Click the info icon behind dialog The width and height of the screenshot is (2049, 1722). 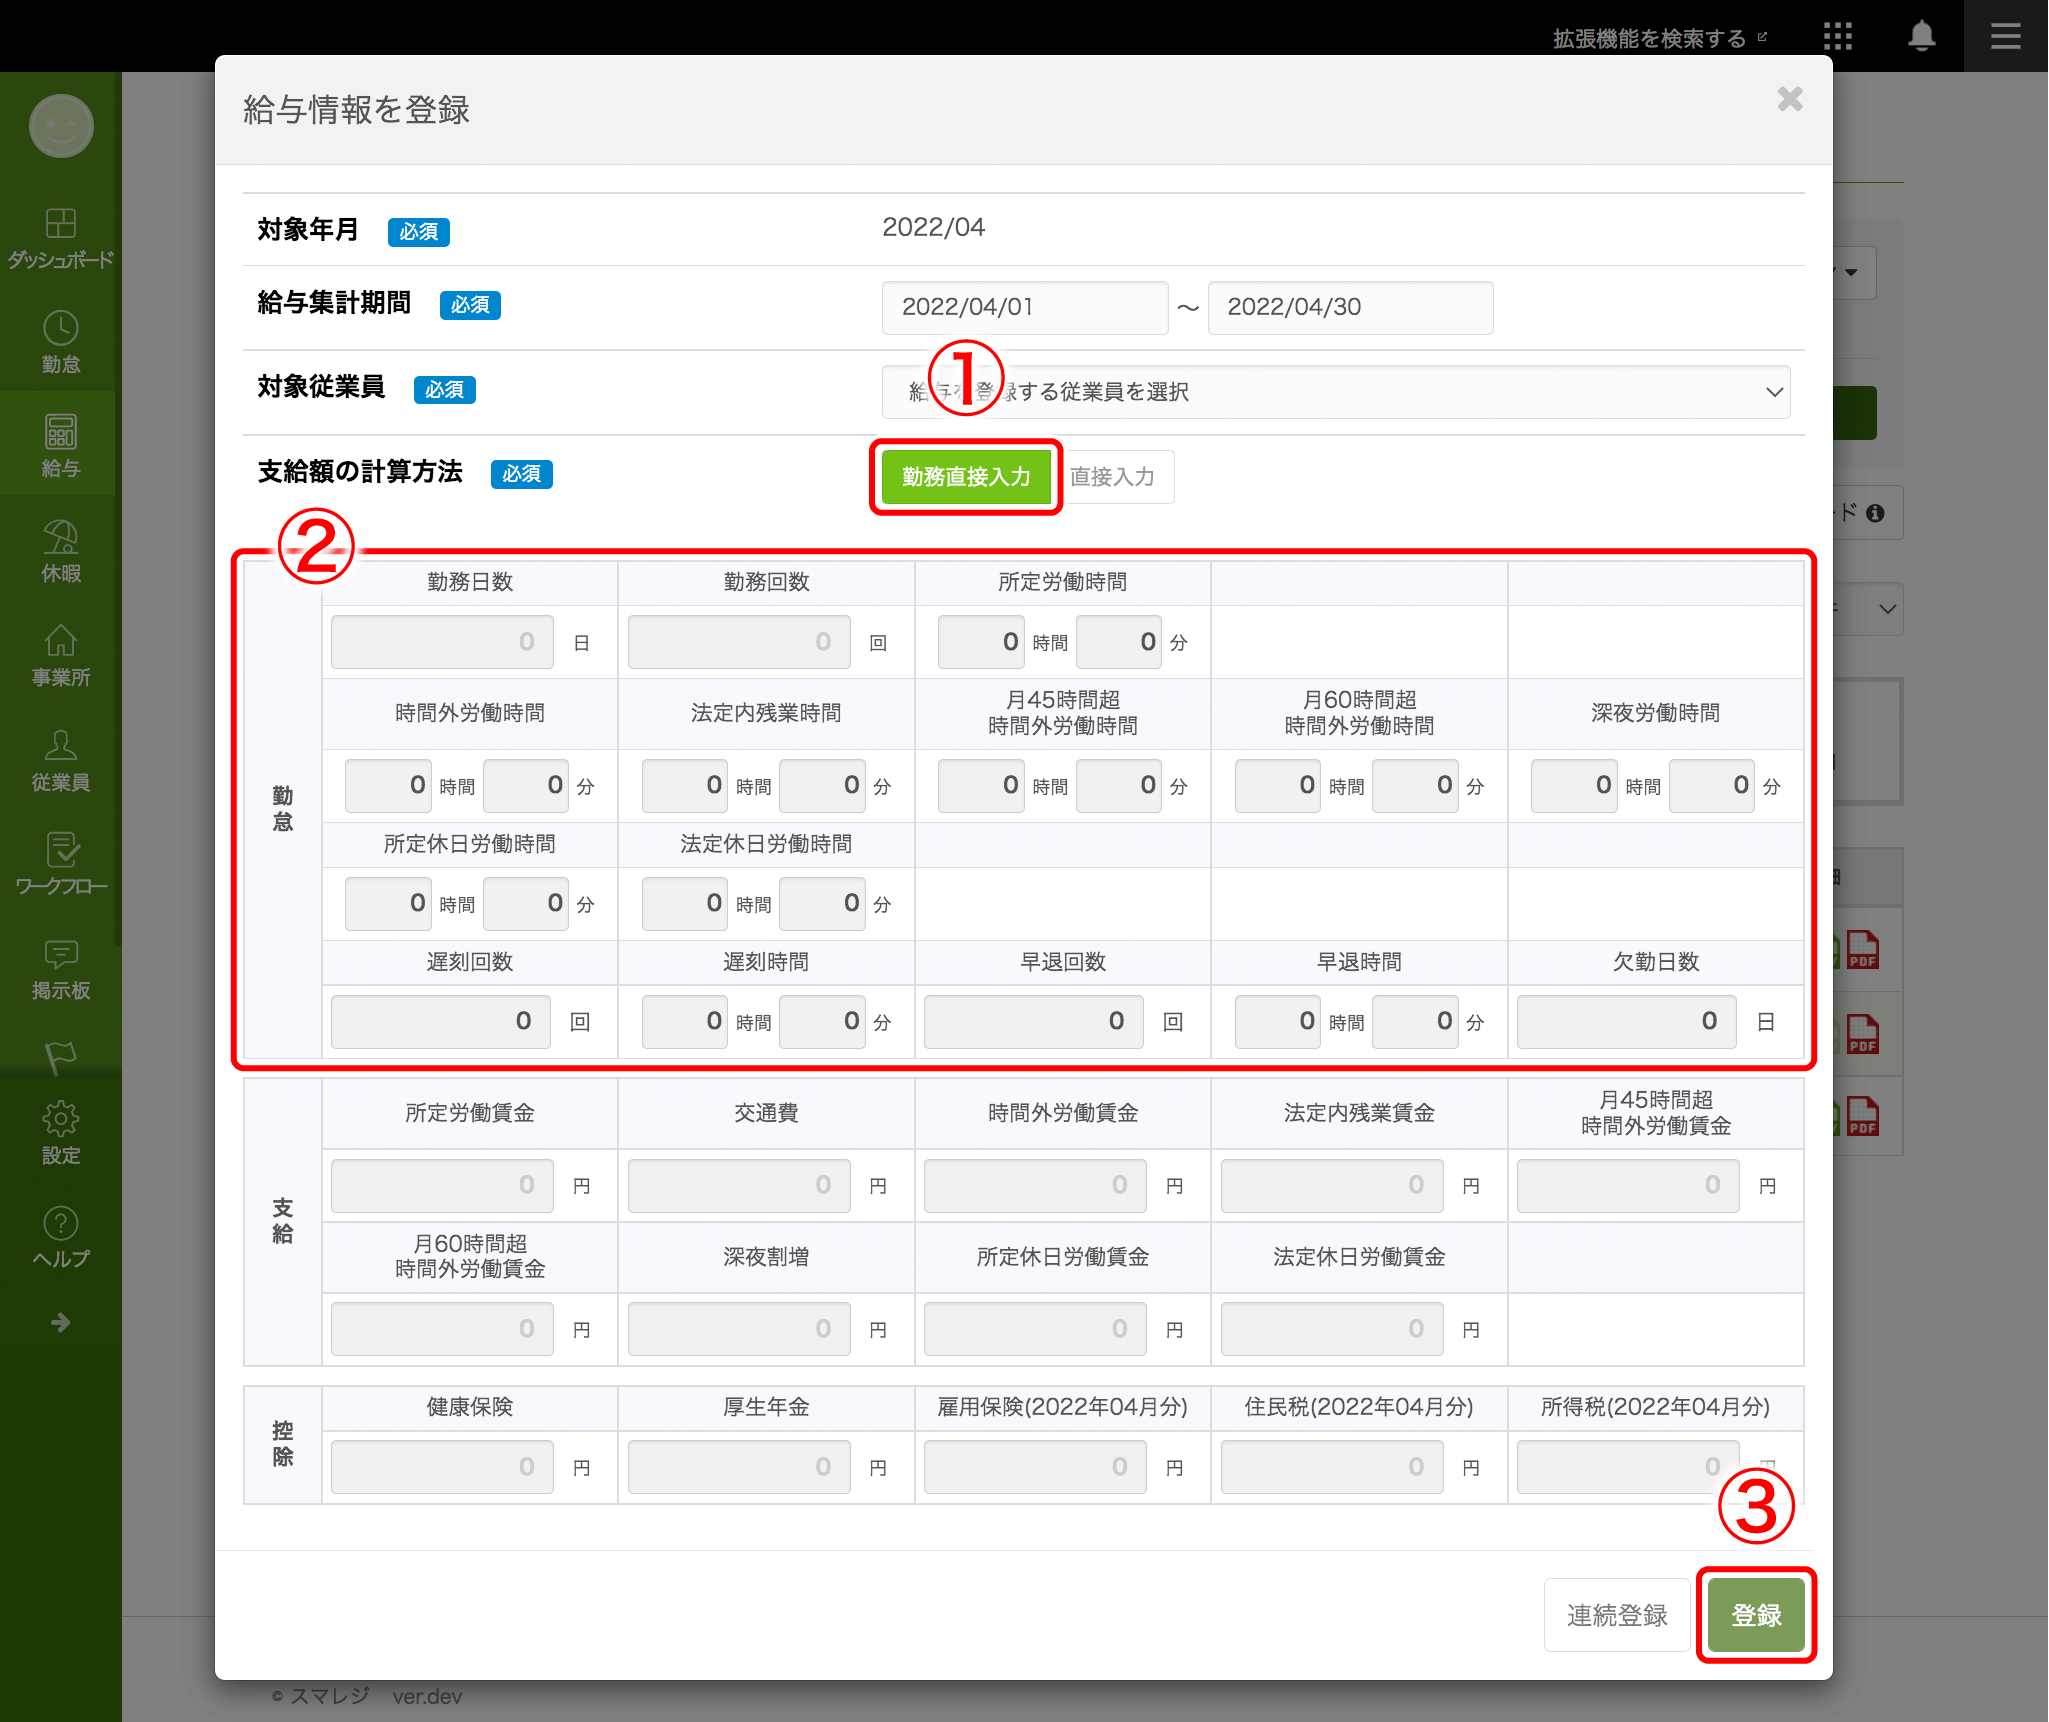point(1875,513)
